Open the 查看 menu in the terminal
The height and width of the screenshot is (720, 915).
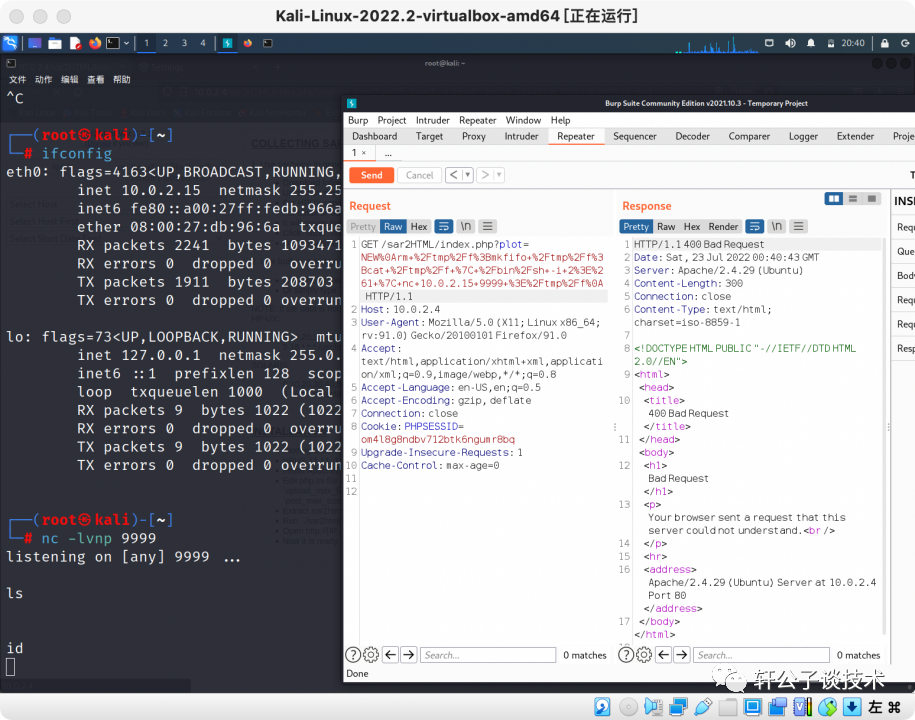pos(96,79)
